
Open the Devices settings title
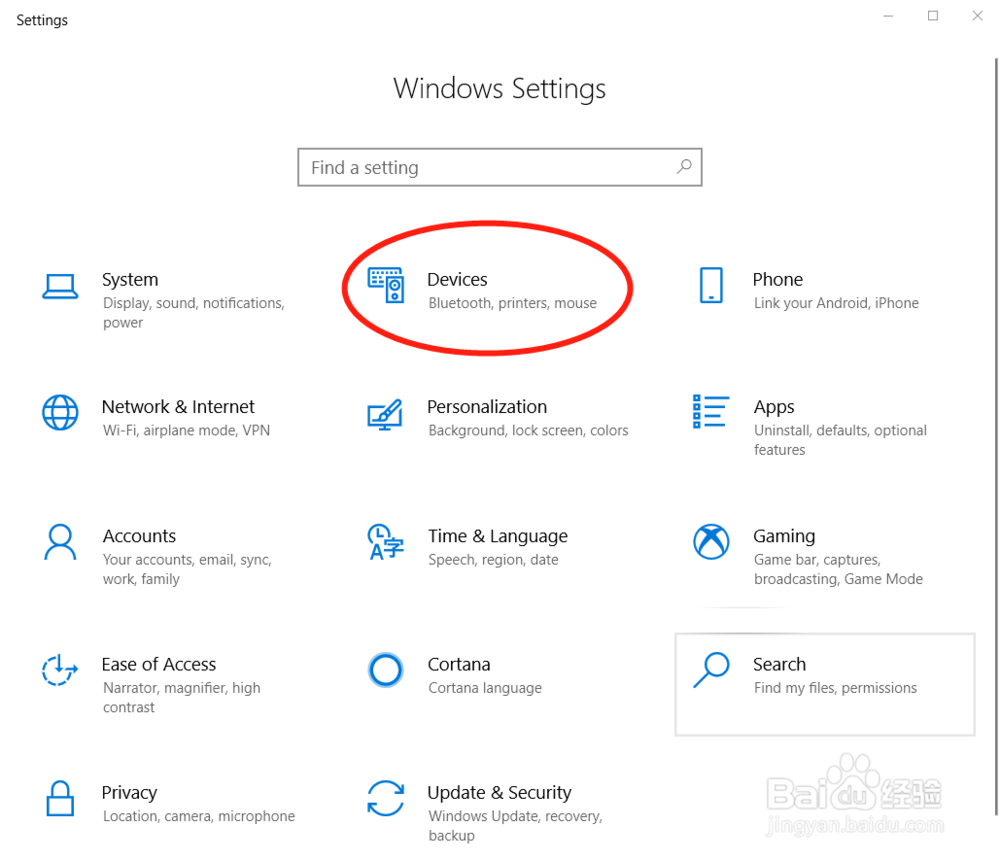(457, 279)
